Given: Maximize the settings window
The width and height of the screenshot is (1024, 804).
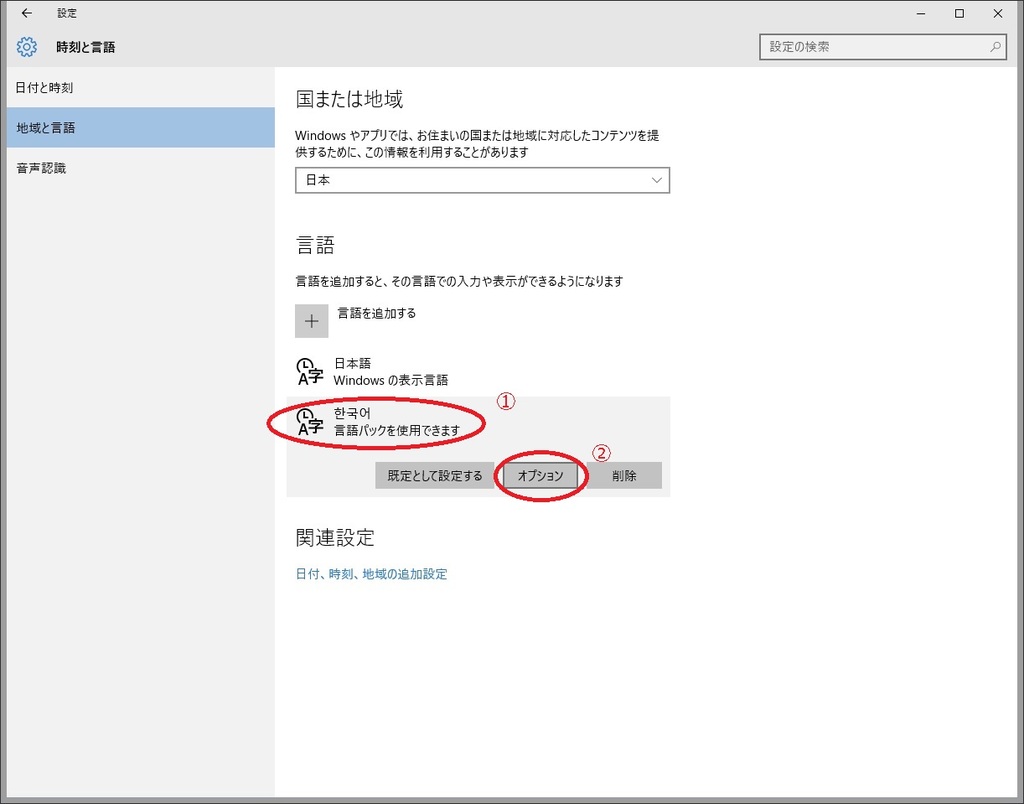Looking at the screenshot, I should pyautogui.click(x=959, y=14).
